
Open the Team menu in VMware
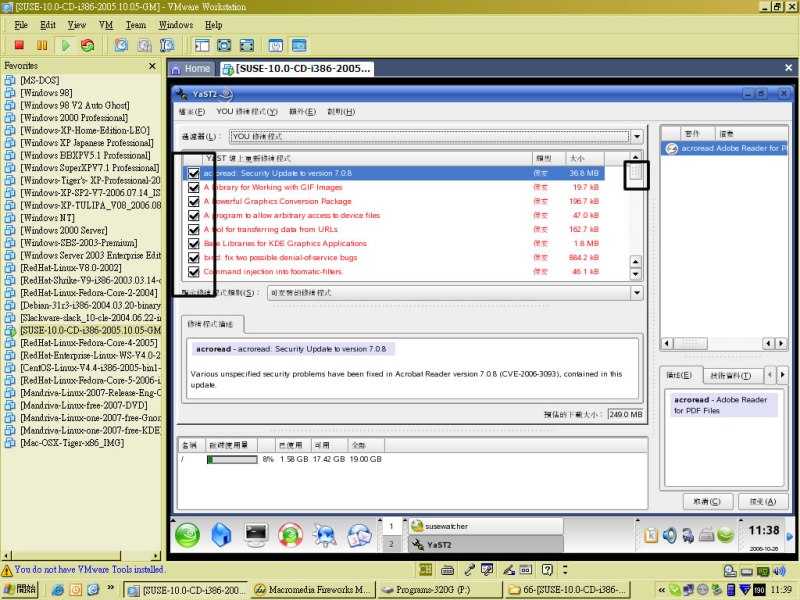136,24
